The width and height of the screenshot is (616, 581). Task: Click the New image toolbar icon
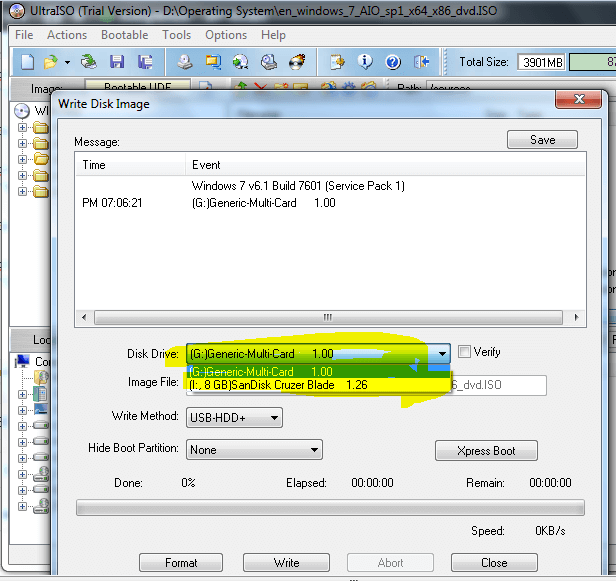click(x=27, y=62)
